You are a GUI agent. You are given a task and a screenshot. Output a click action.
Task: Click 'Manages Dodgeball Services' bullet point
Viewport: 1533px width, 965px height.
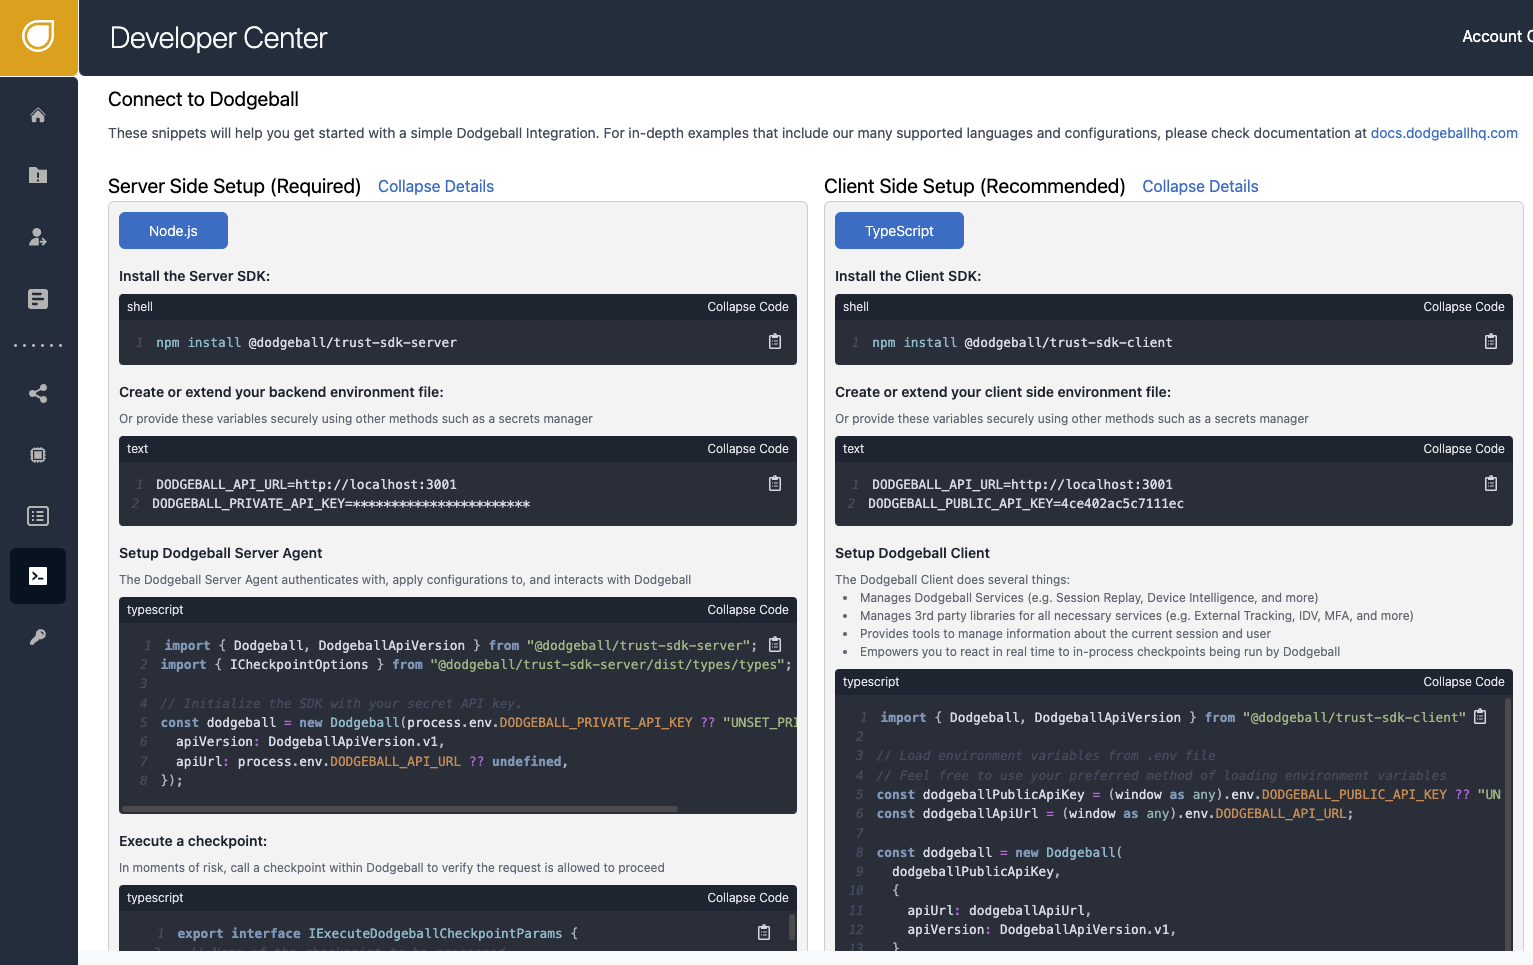[1089, 598]
